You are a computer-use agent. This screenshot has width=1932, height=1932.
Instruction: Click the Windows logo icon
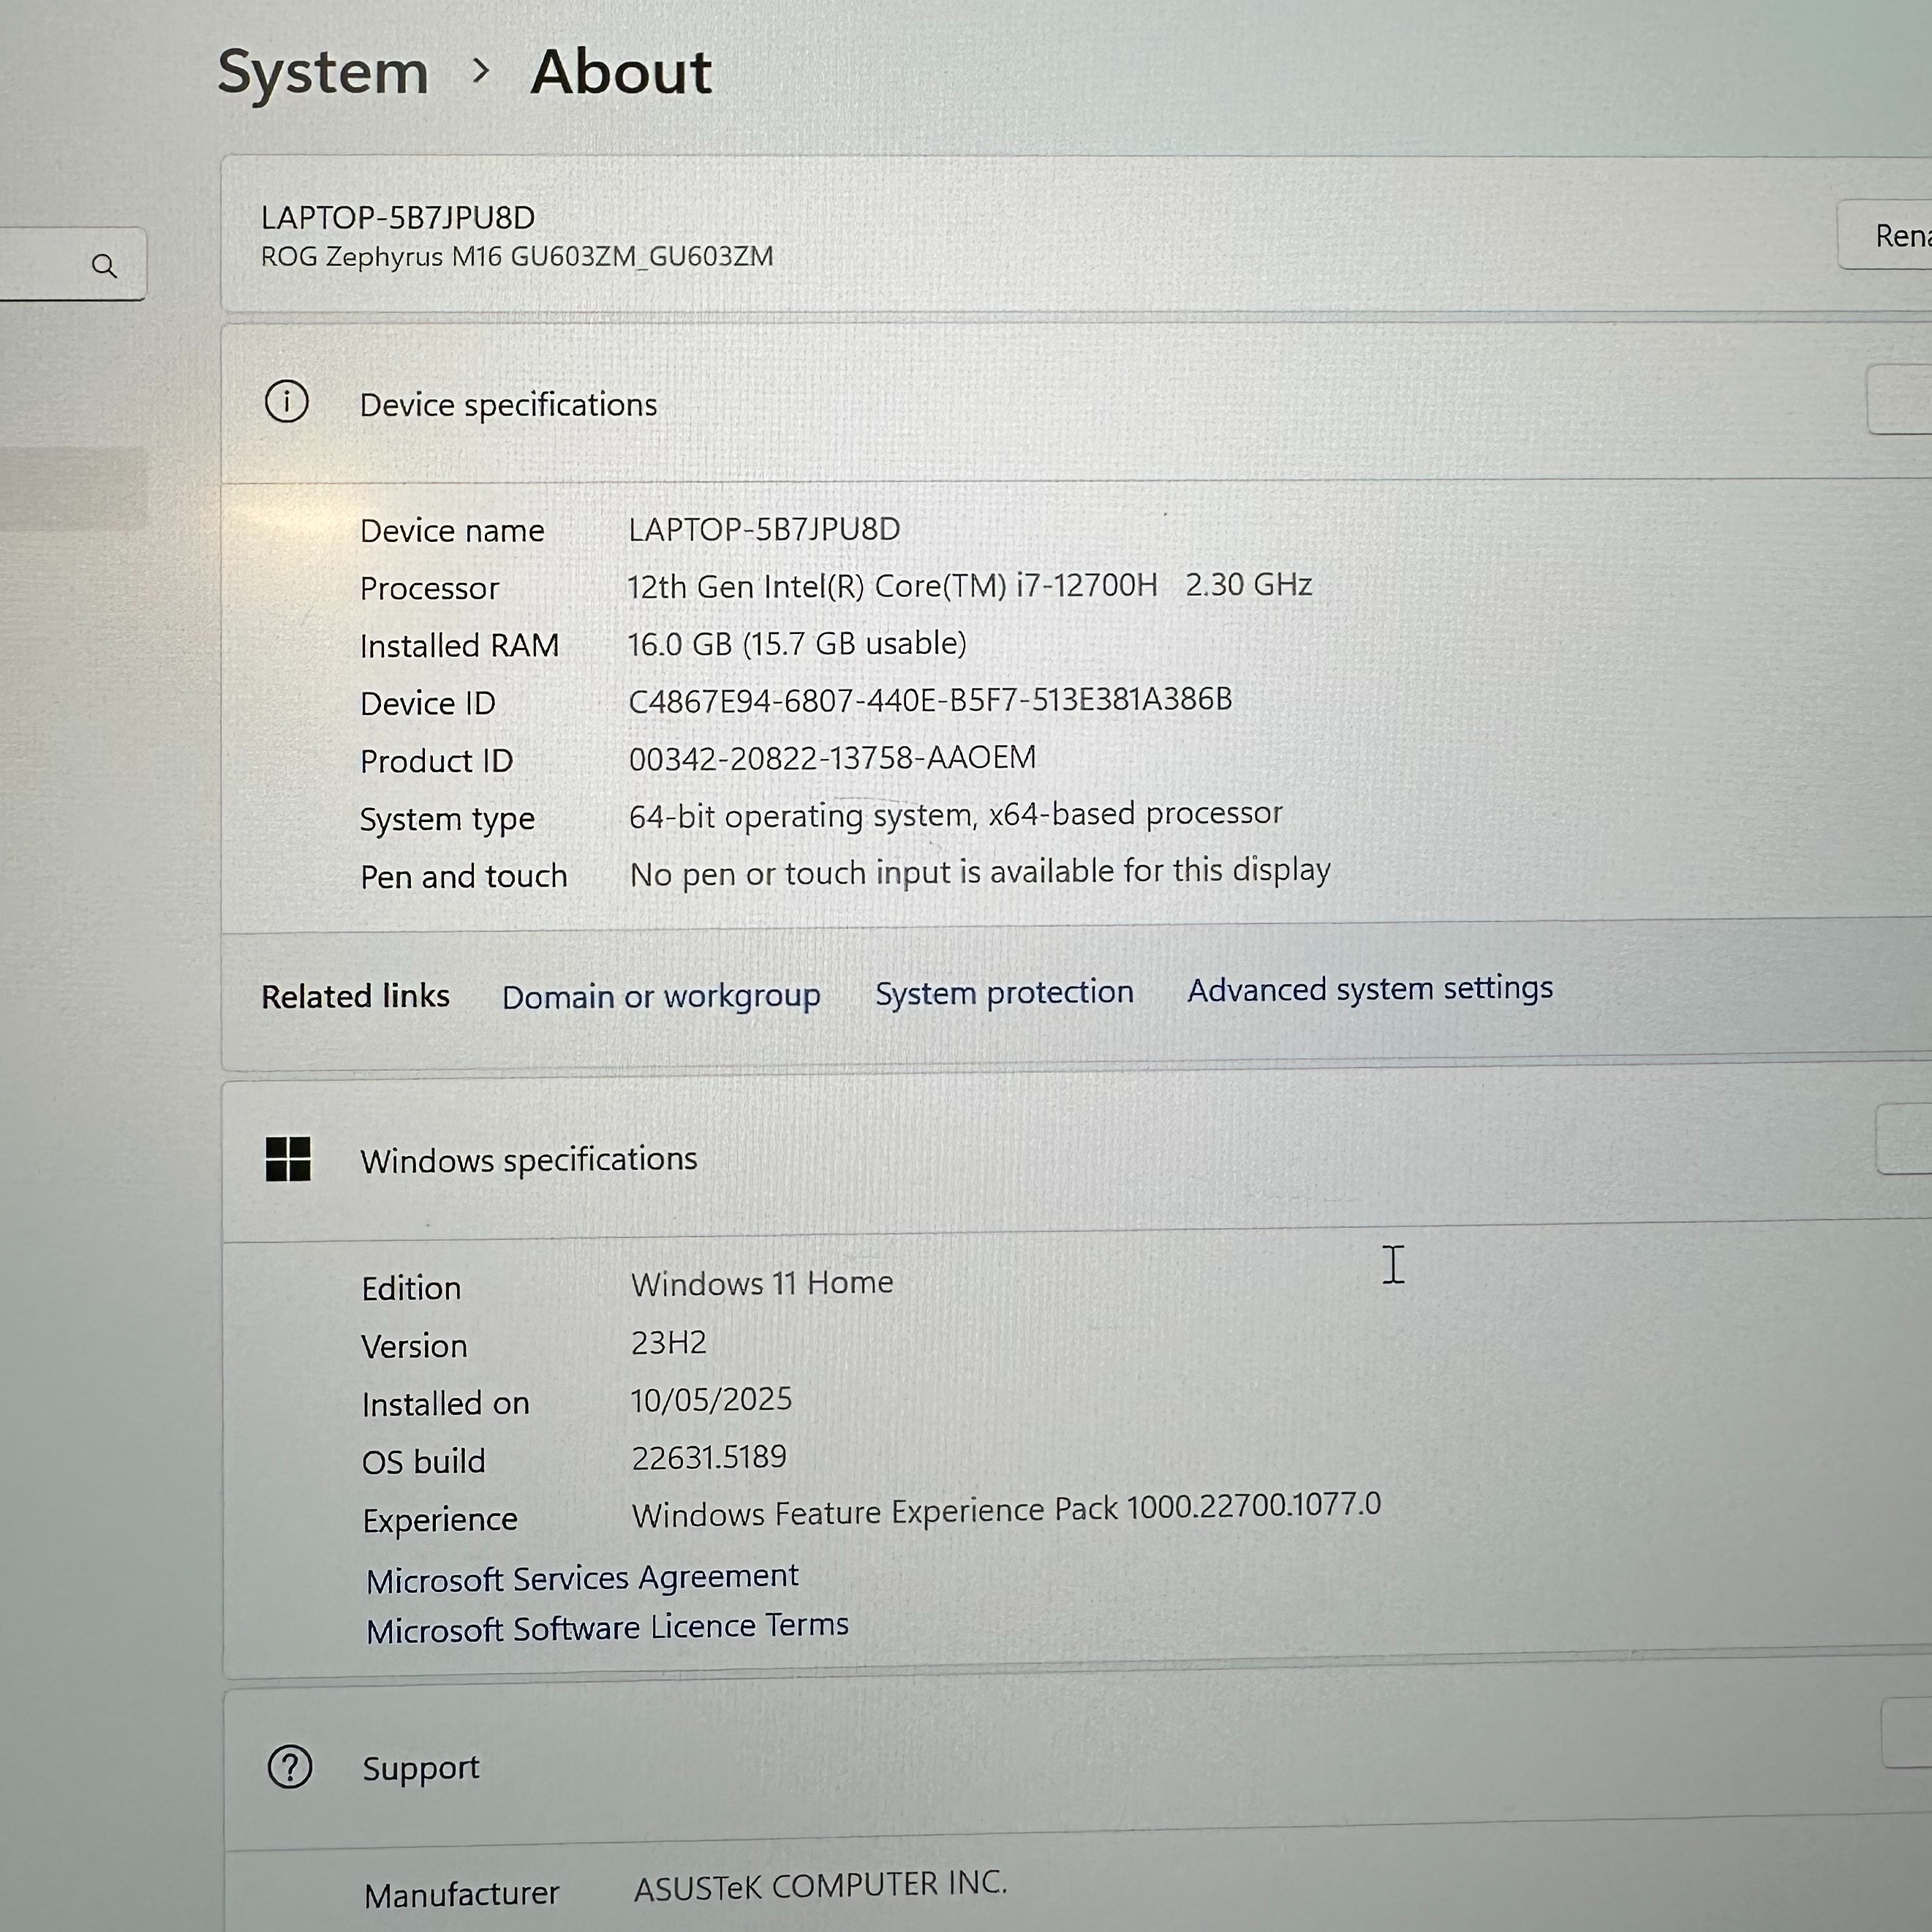point(288,1159)
